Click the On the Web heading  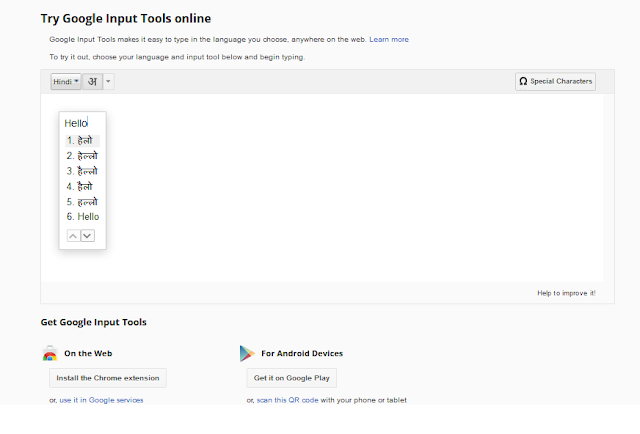88,354
